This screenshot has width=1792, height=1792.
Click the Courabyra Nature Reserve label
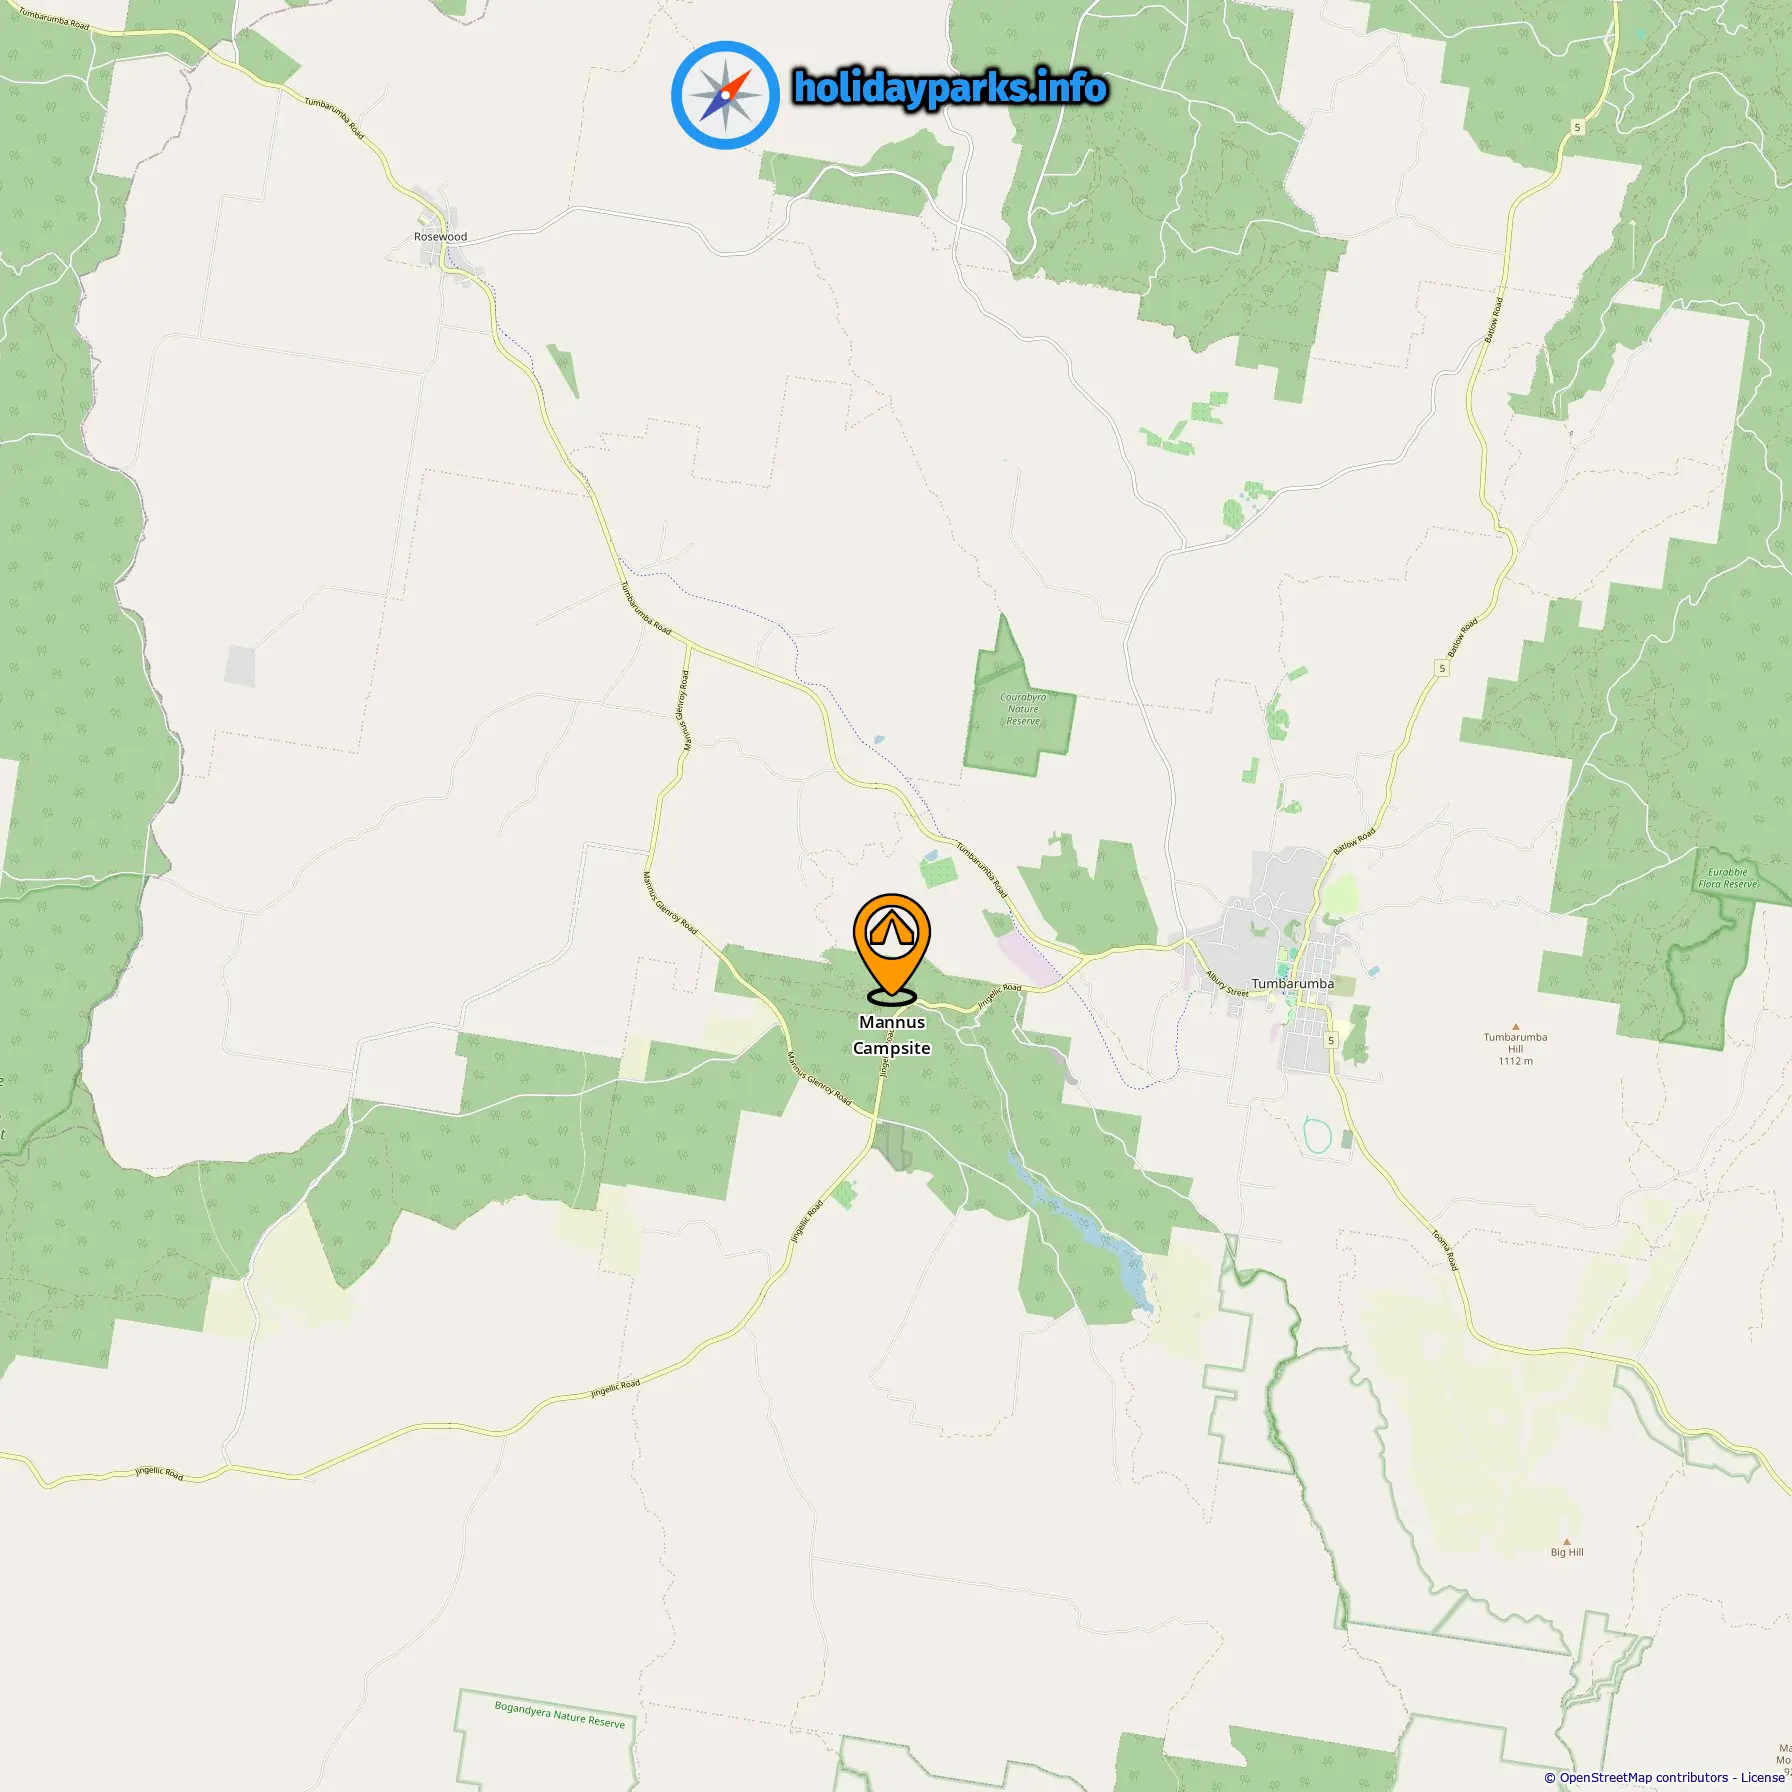1023,709
